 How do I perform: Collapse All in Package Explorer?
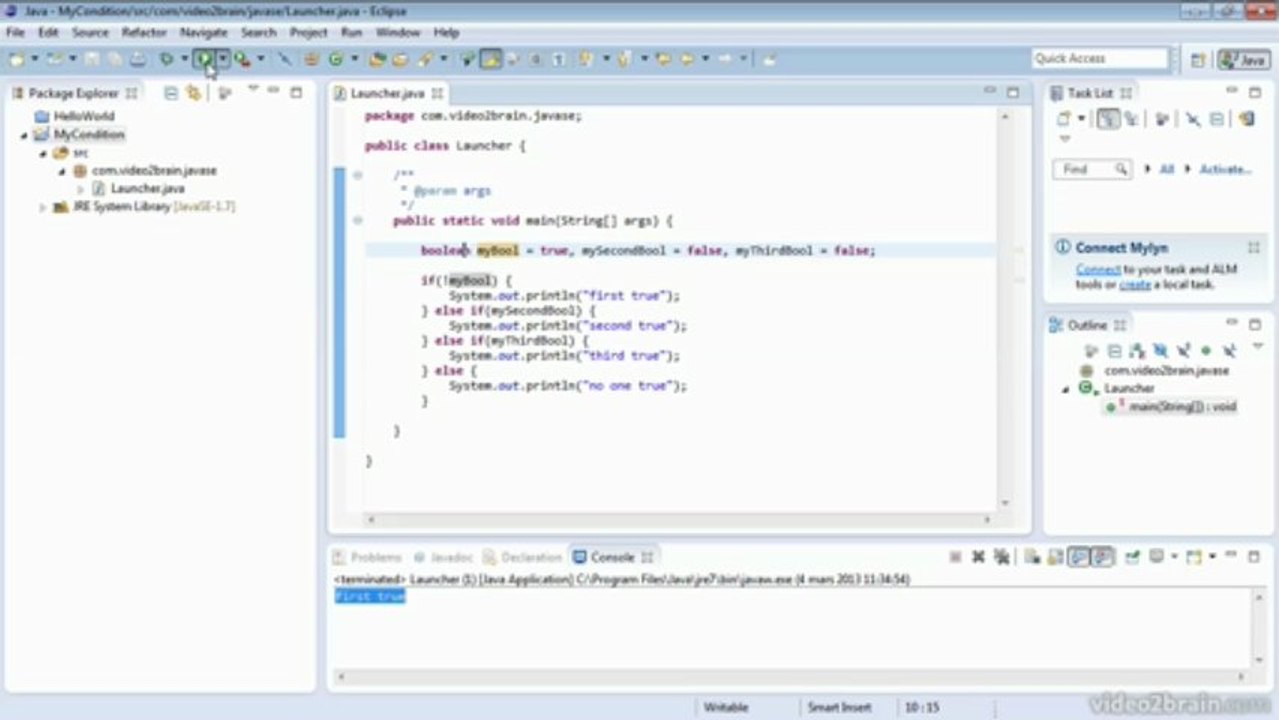(171, 93)
